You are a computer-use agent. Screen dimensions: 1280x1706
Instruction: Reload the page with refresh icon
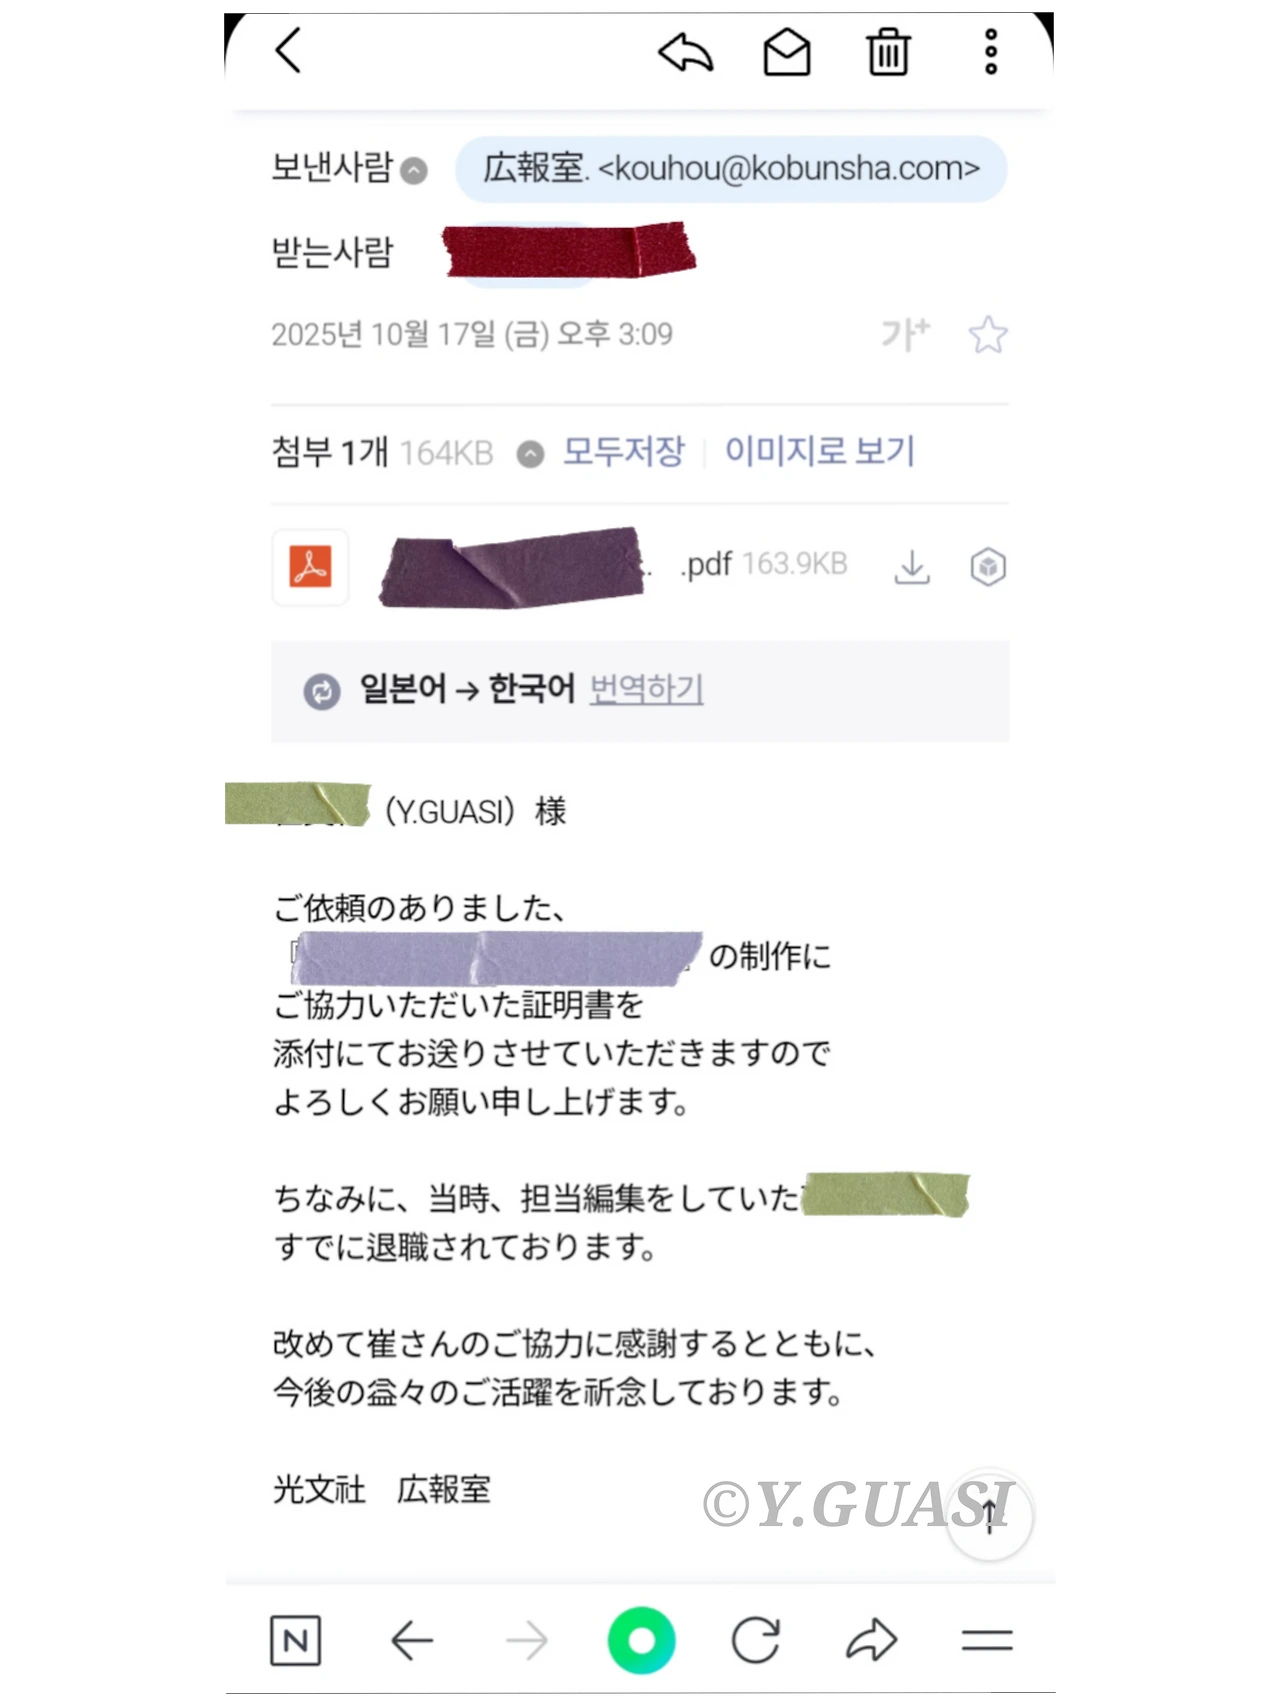click(x=755, y=1640)
